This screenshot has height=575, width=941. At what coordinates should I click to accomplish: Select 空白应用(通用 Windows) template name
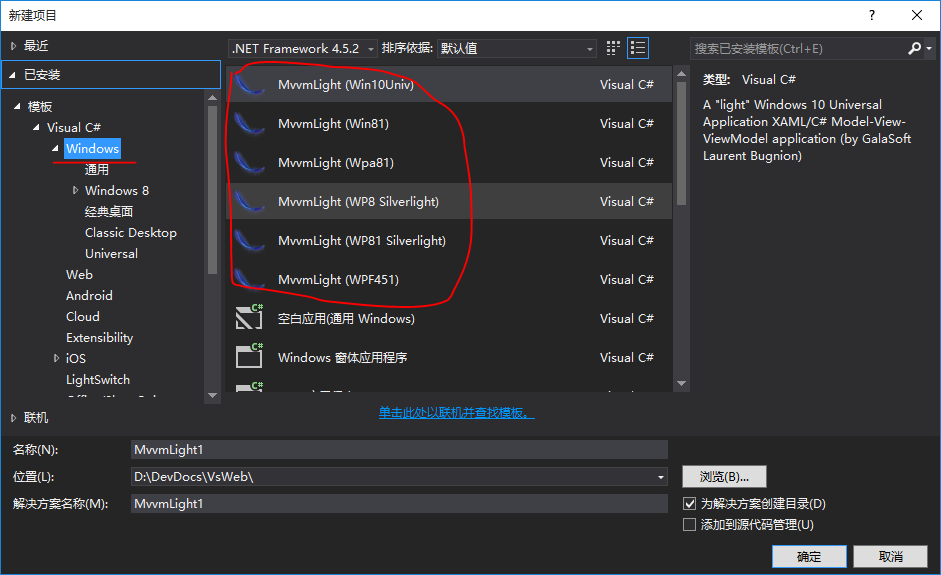[346, 319]
